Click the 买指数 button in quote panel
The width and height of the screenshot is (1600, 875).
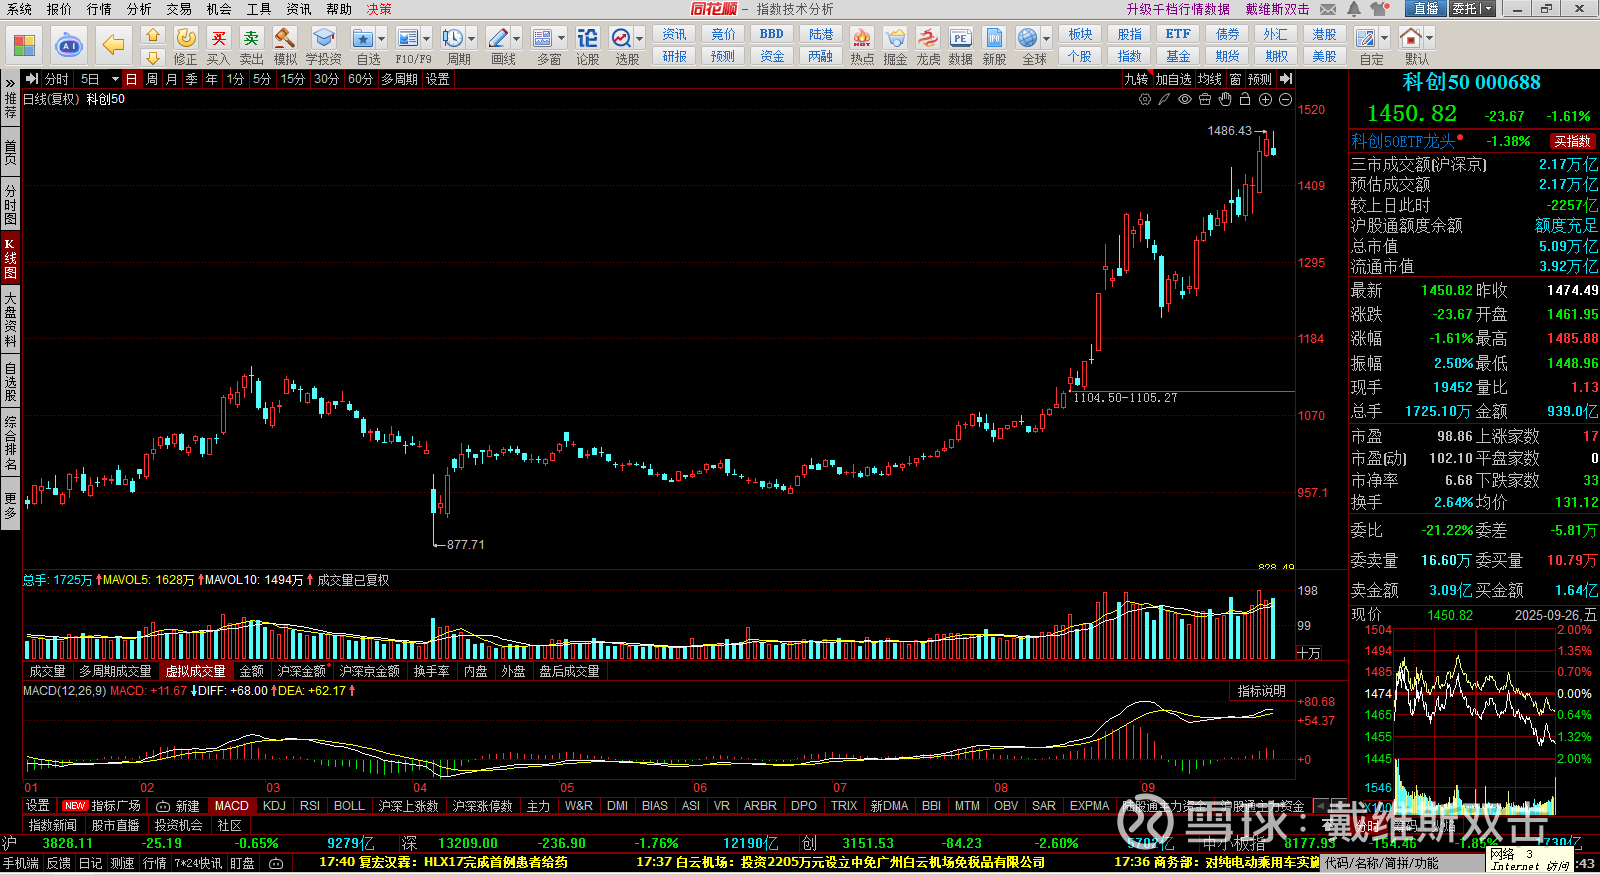coord(1572,142)
